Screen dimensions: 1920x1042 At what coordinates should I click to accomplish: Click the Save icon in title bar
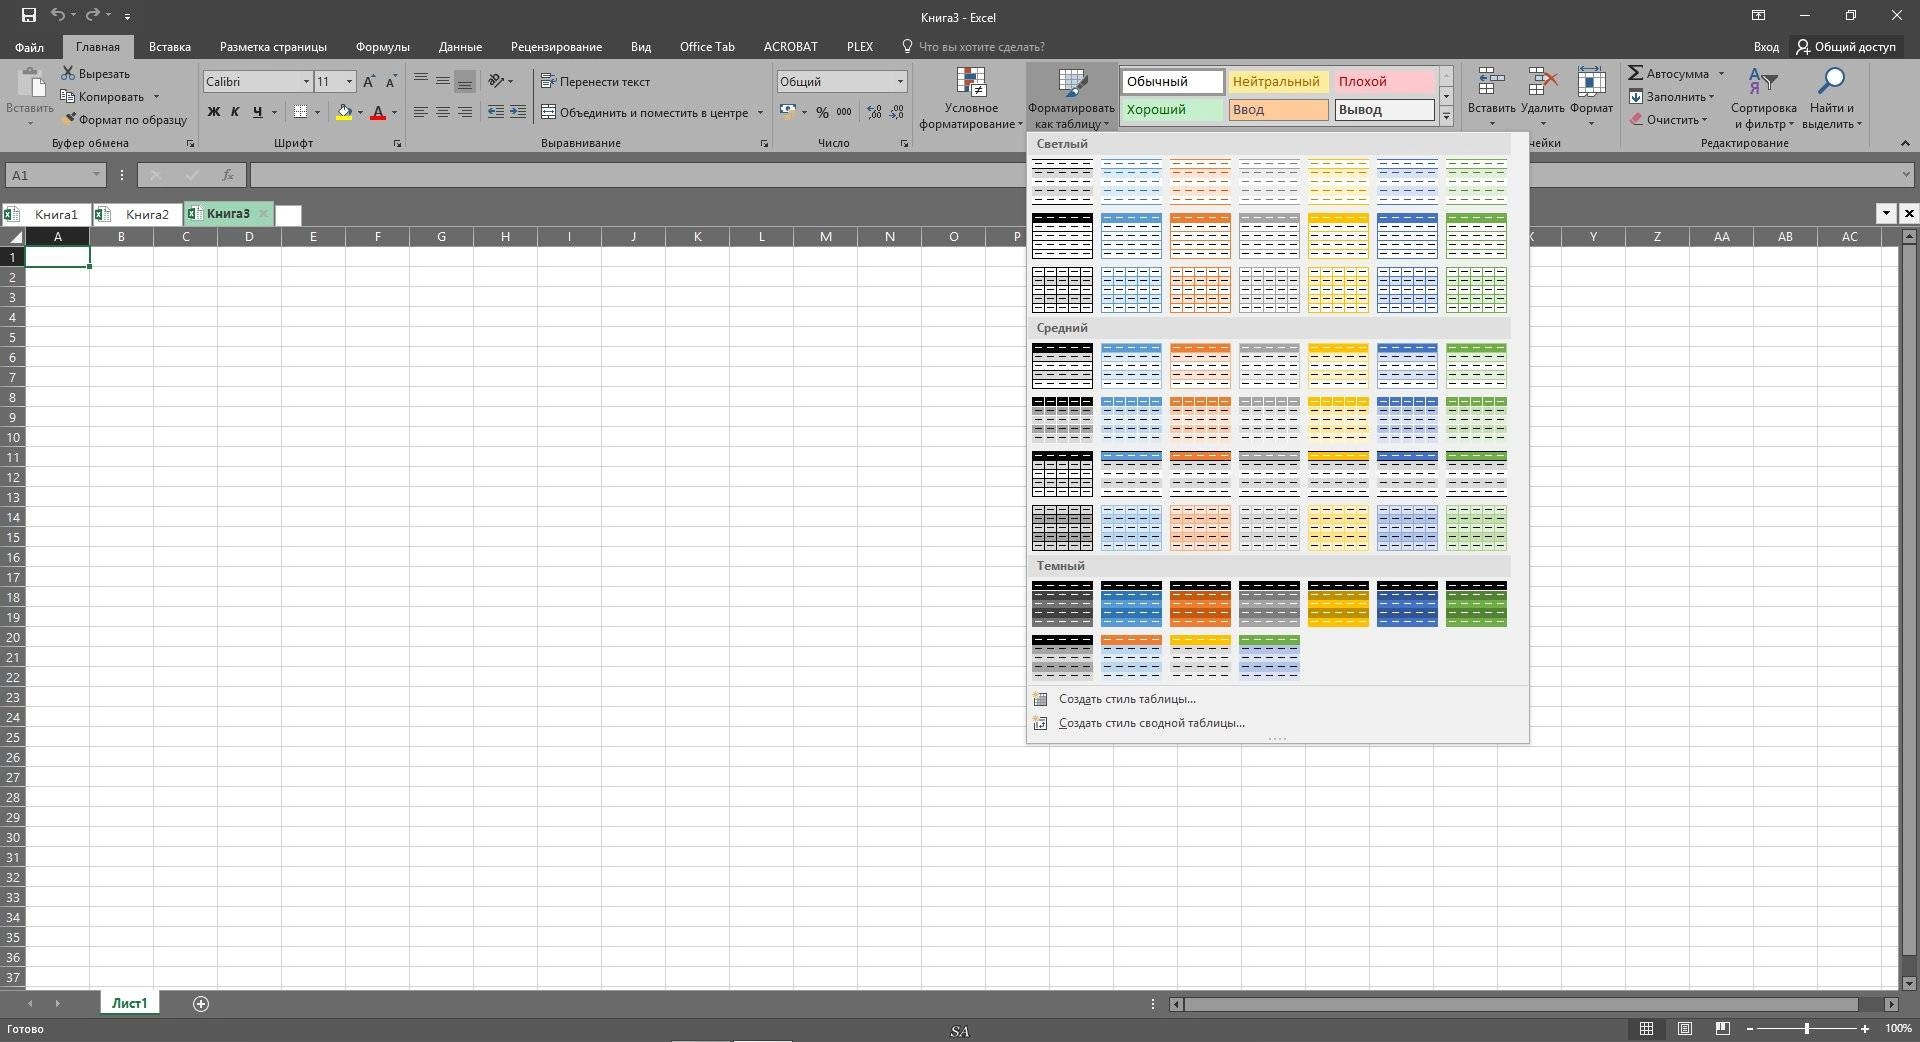pos(28,15)
